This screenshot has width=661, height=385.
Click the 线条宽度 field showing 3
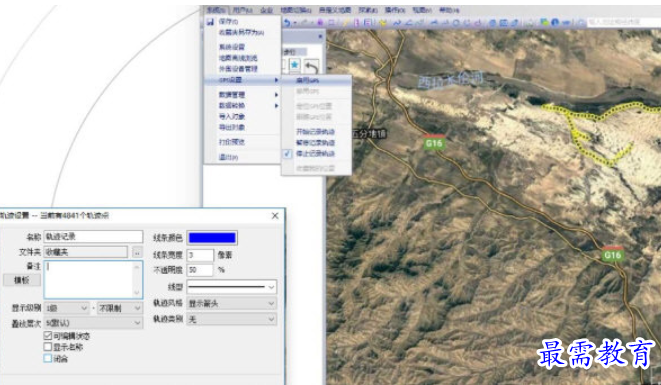tap(200, 255)
